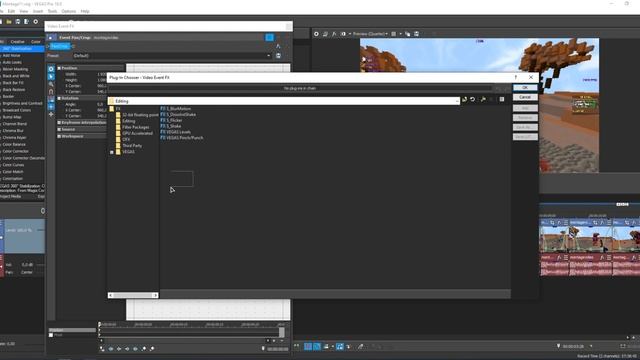640x360 pixels.
Task: Switch to the Color tab in FX list
Action: (x=36, y=42)
